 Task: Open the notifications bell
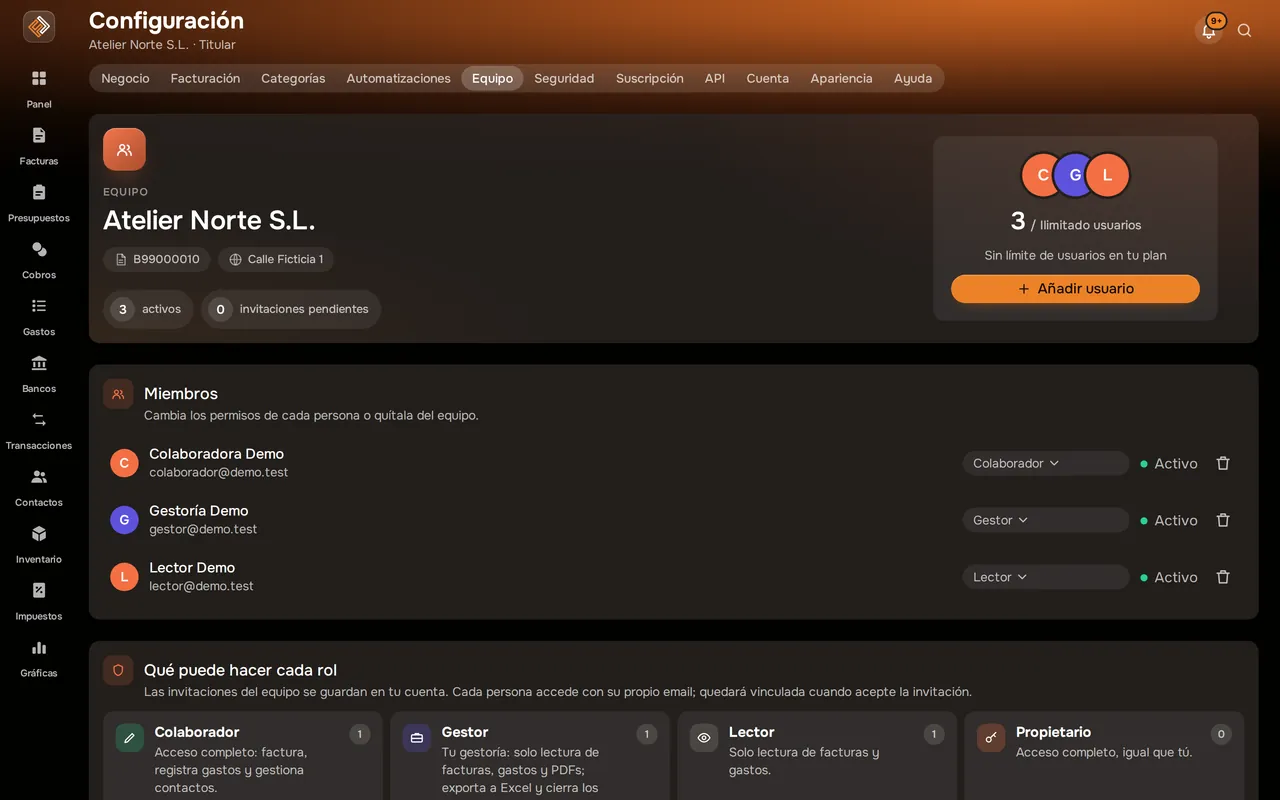pyautogui.click(x=1209, y=31)
